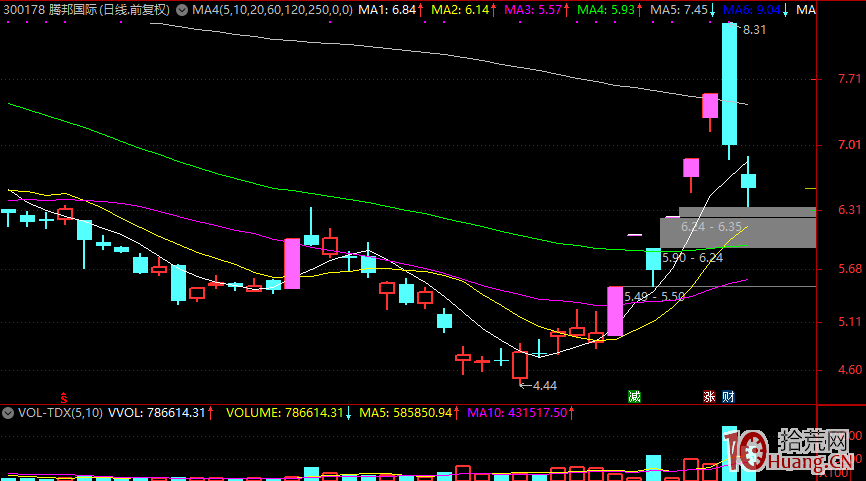The image size is (866, 481).
Task: Select the VVOL: 786614.31 value
Action: point(156,413)
